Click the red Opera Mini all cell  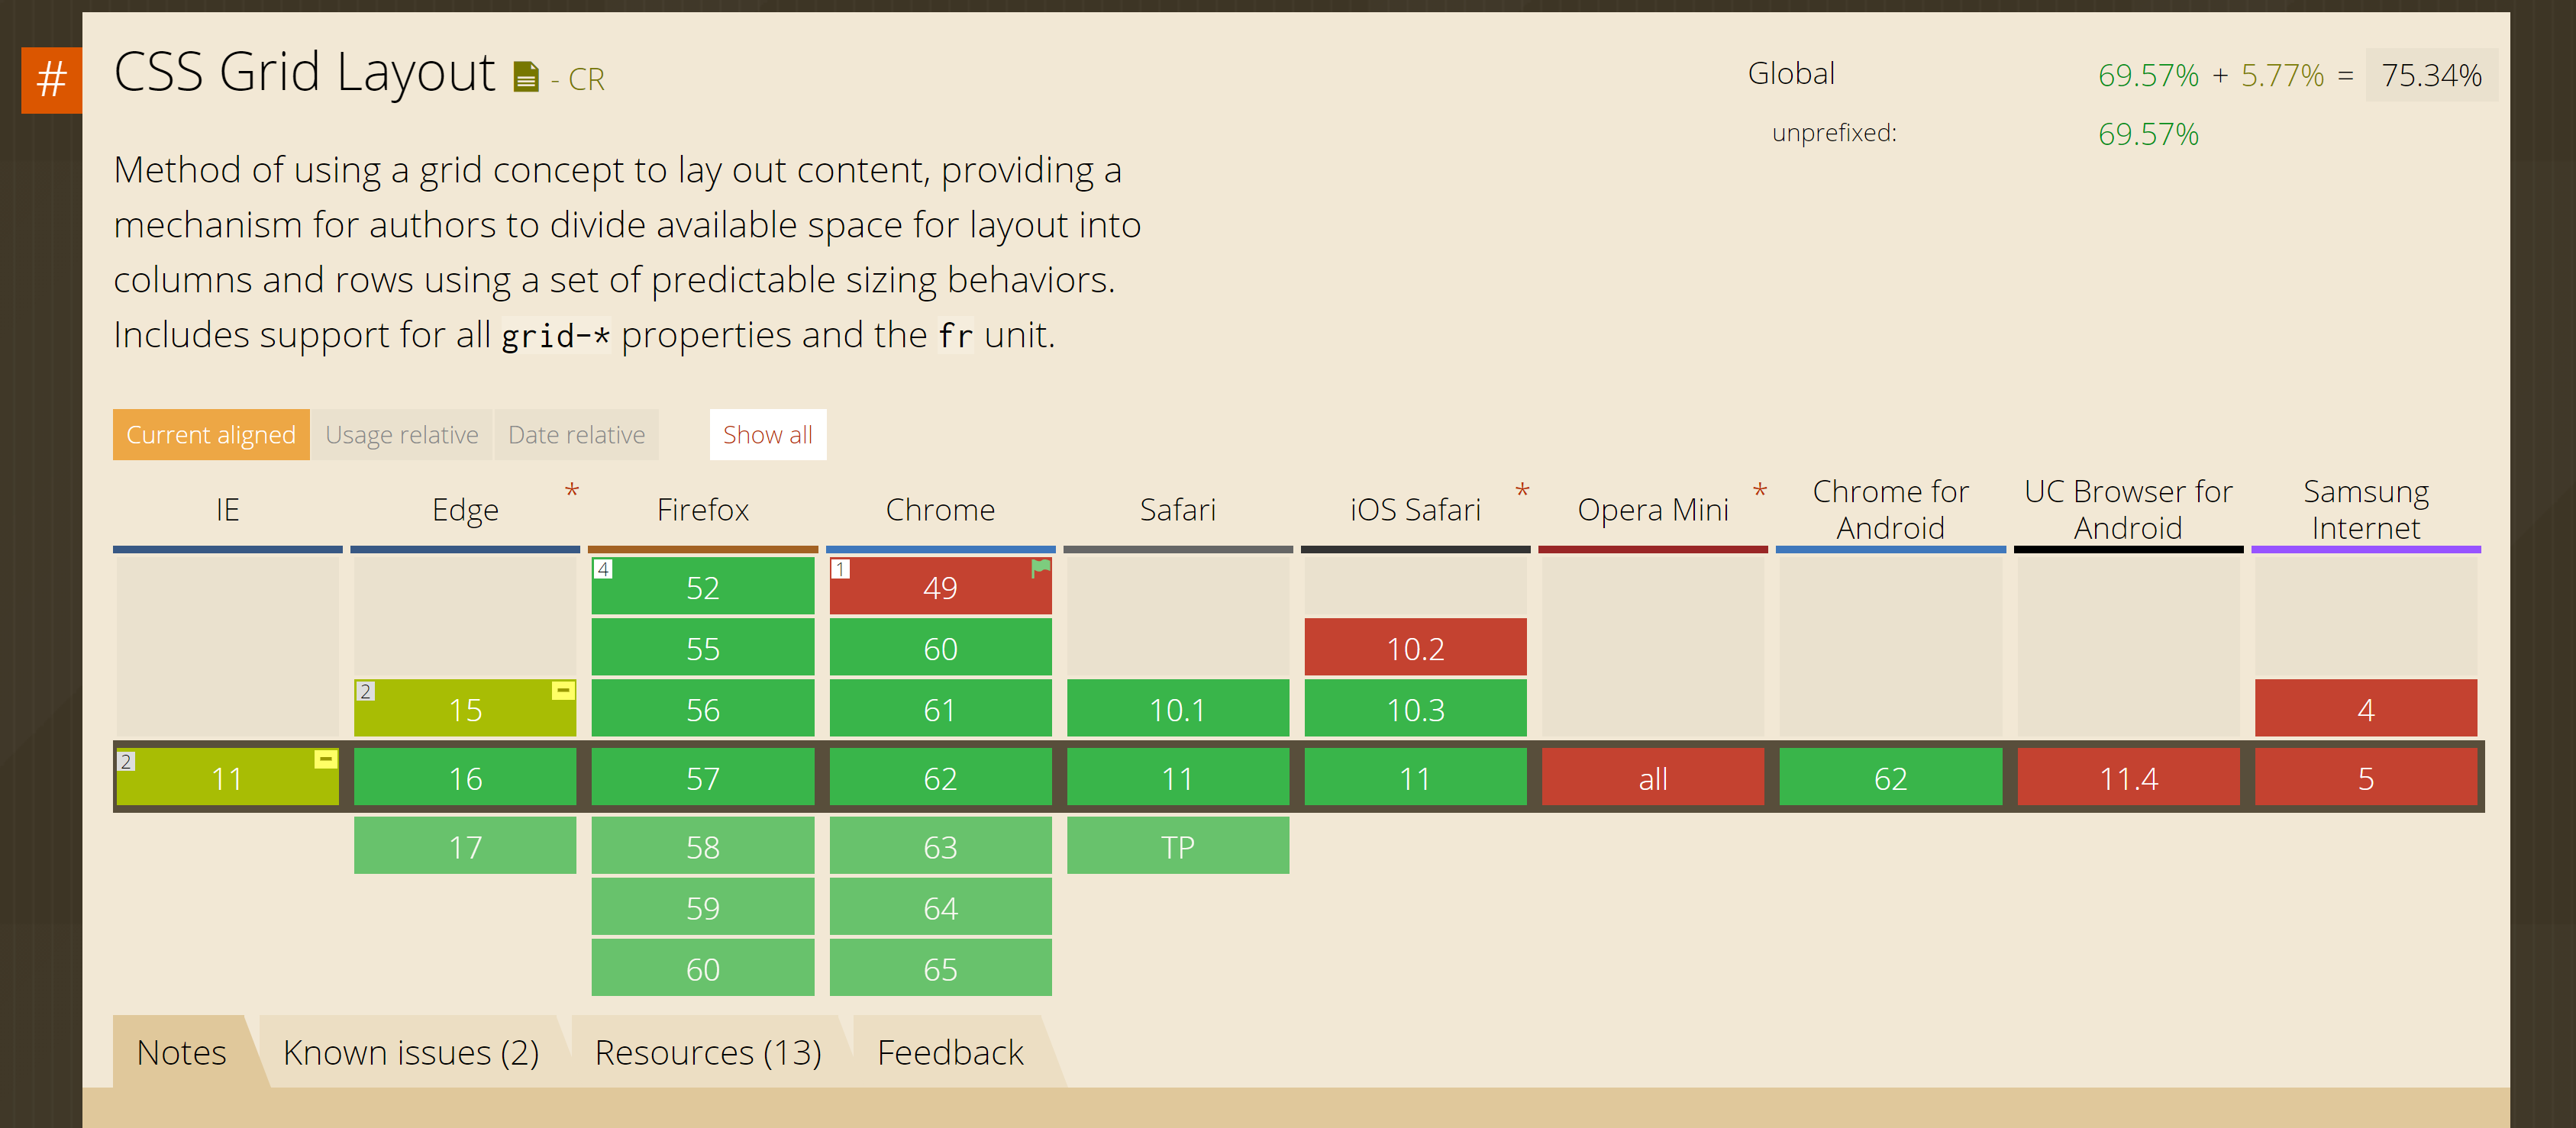(1652, 778)
